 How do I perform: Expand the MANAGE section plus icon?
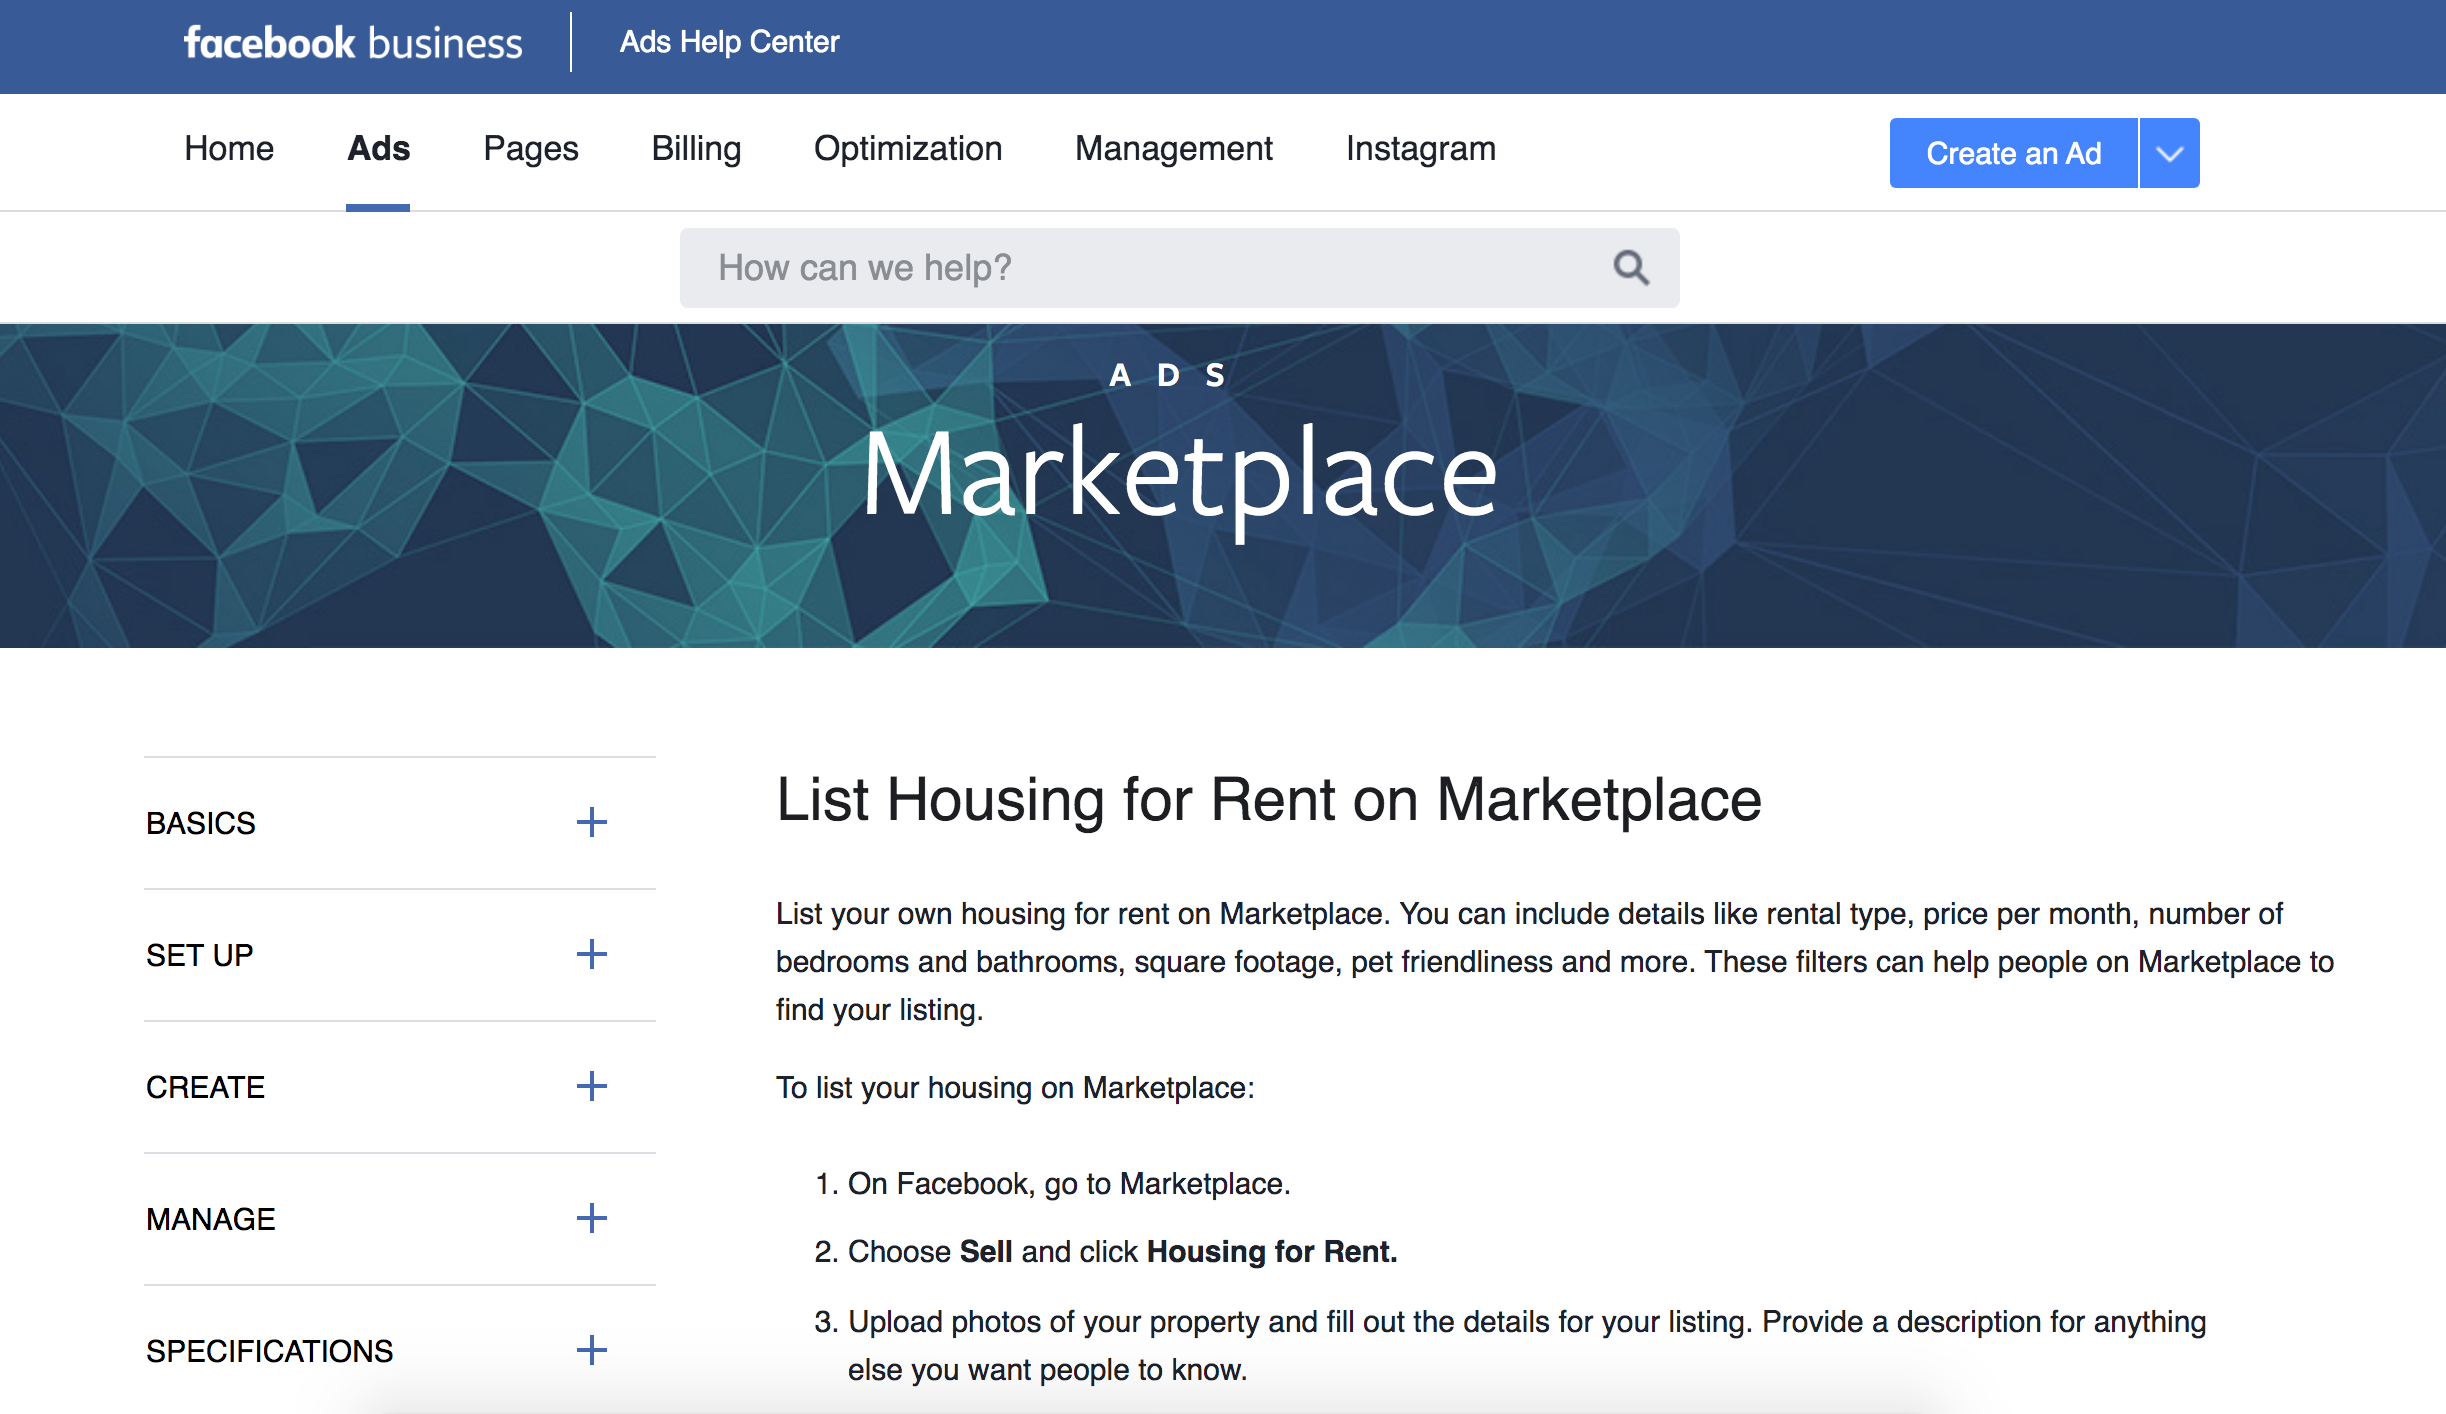coord(592,1218)
